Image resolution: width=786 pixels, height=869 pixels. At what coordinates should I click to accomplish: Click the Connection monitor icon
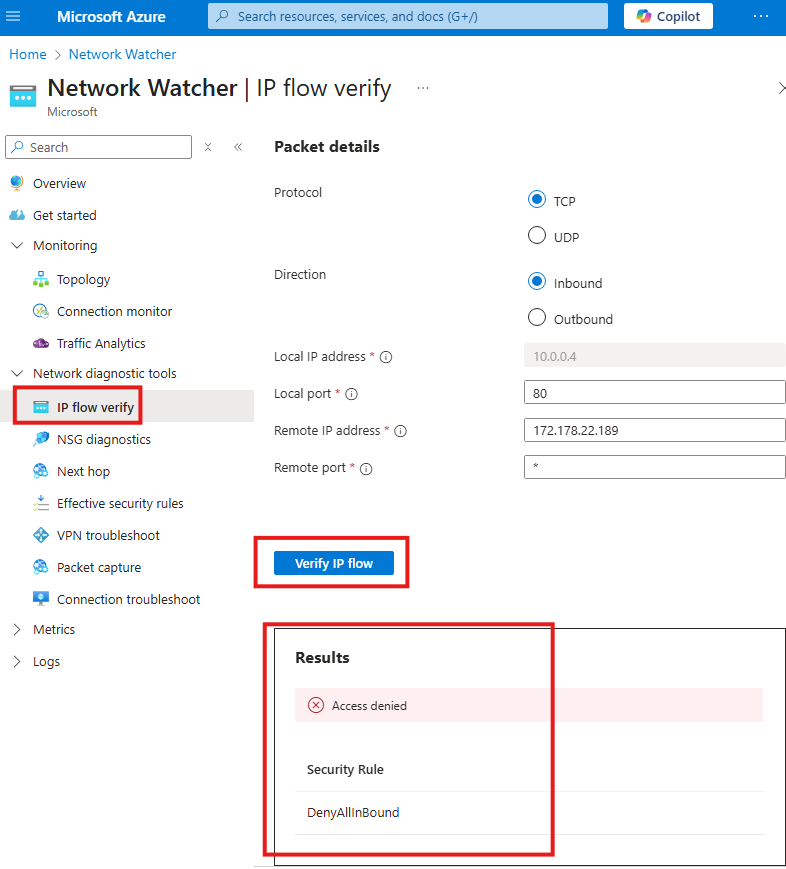[40, 311]
